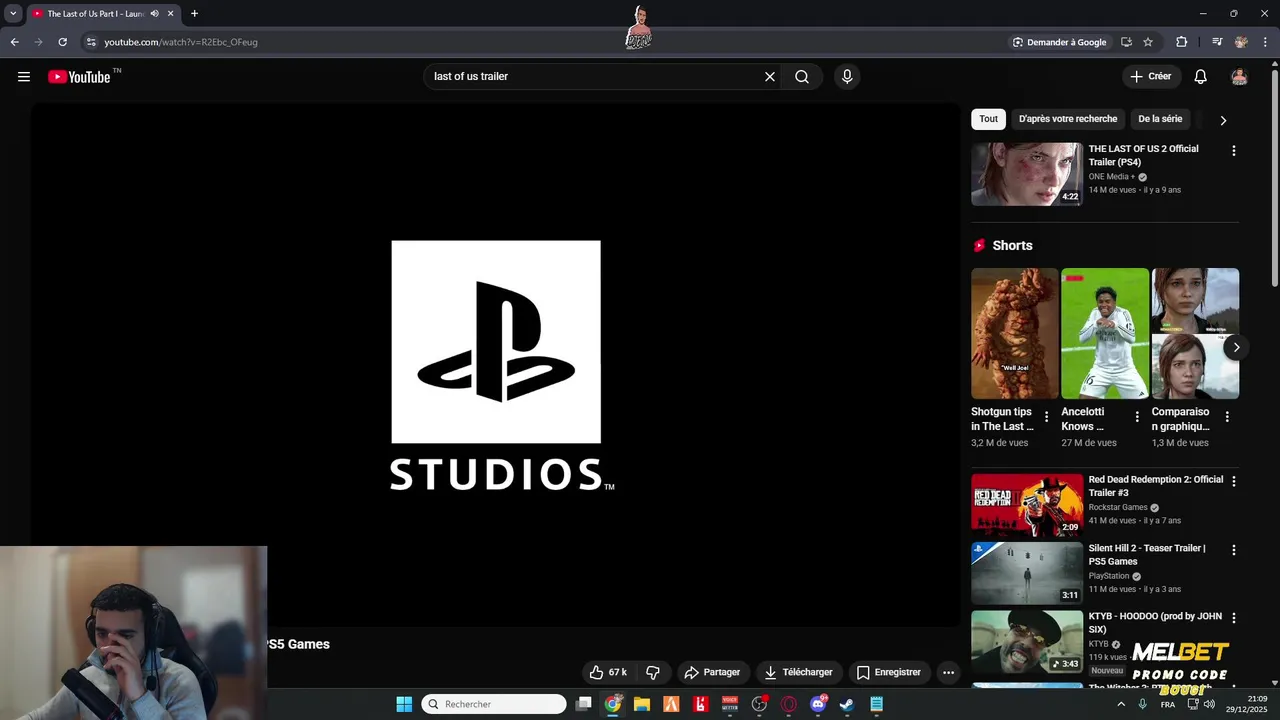Screen dimensions: 1280x720
Task: Select the Tout filter chip
Action: pyautogui.click(x=989, y=119)
